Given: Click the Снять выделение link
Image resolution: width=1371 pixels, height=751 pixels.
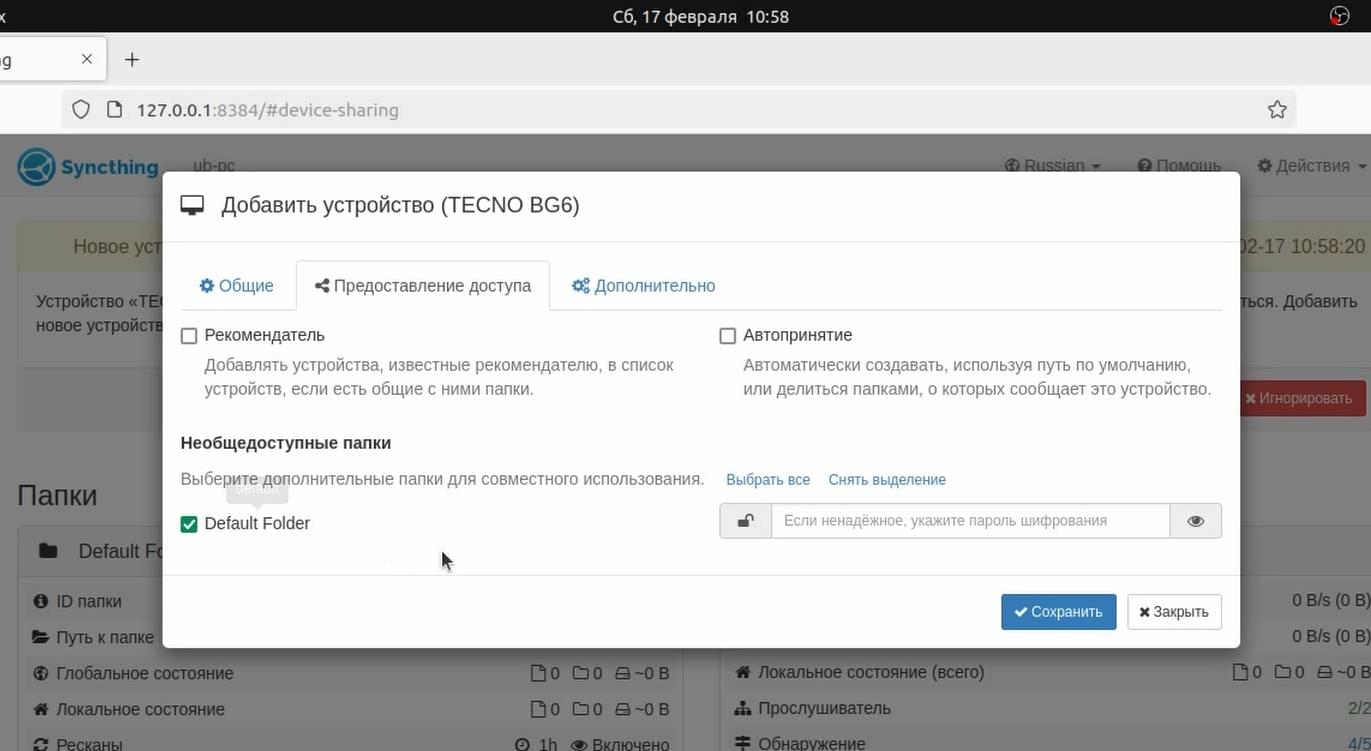Looking at the screenshot, I should (887, 480).
